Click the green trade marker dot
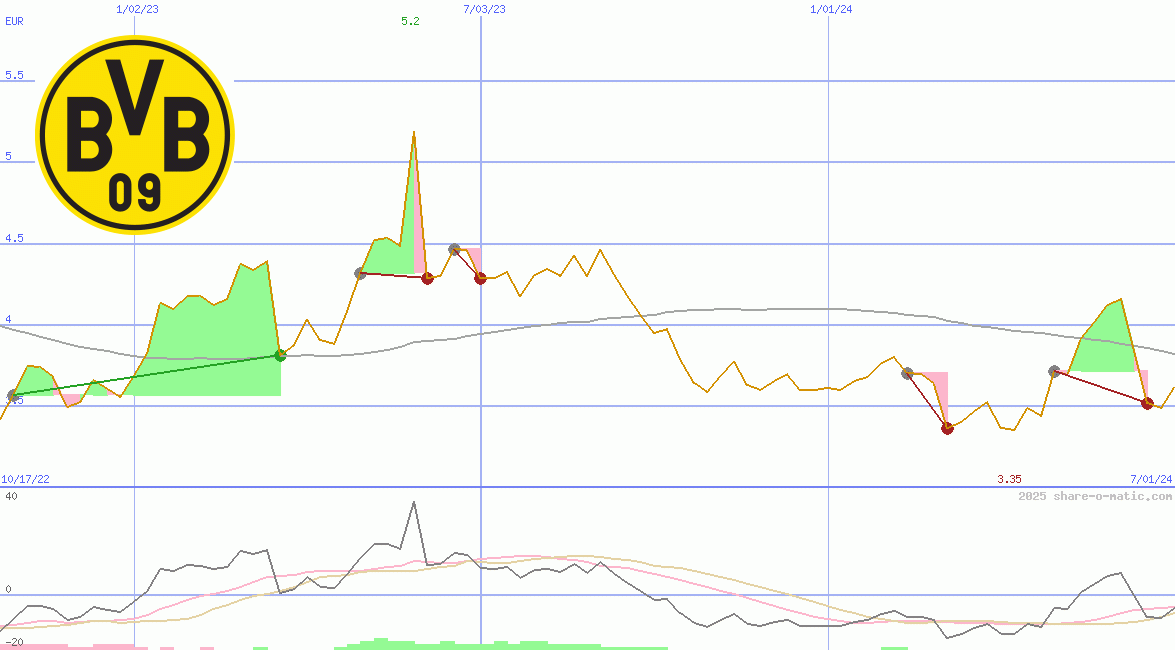The image size is (1175, 650). pos(280,355)
